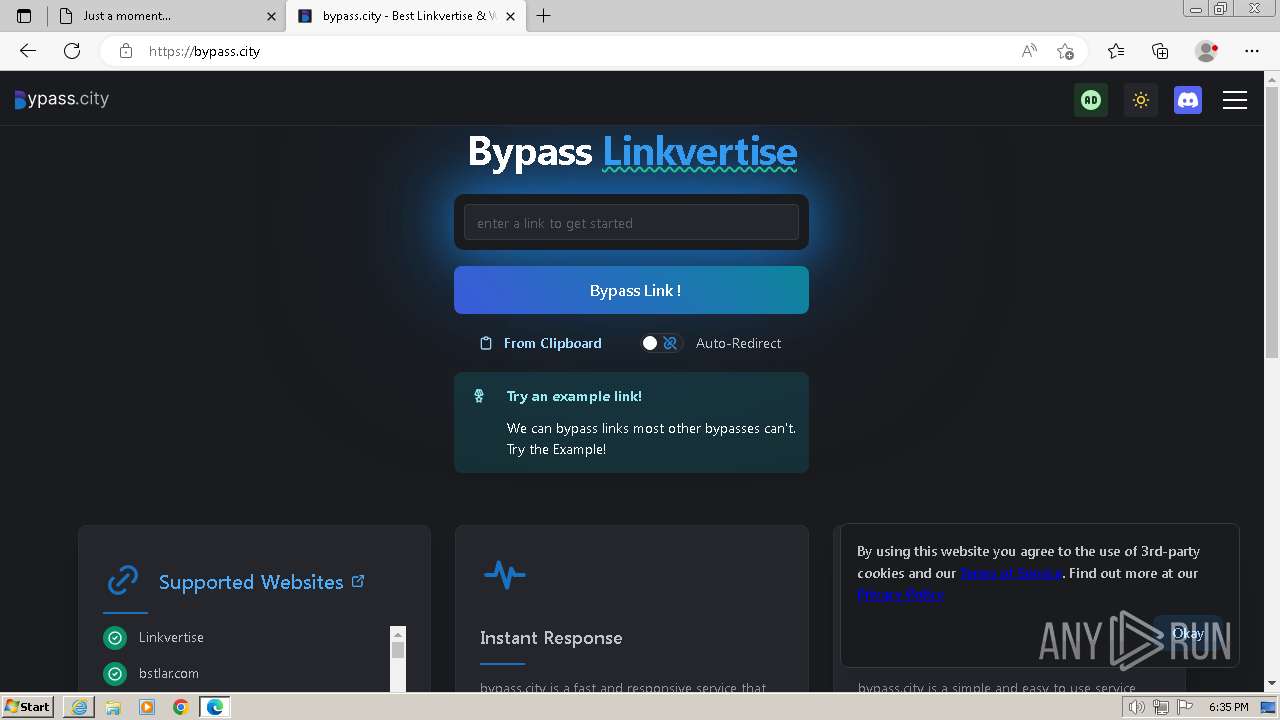The height and width of the screenshot is (720, 1280).
Task: Click the bypass.city logo
Action: (62, 99)
